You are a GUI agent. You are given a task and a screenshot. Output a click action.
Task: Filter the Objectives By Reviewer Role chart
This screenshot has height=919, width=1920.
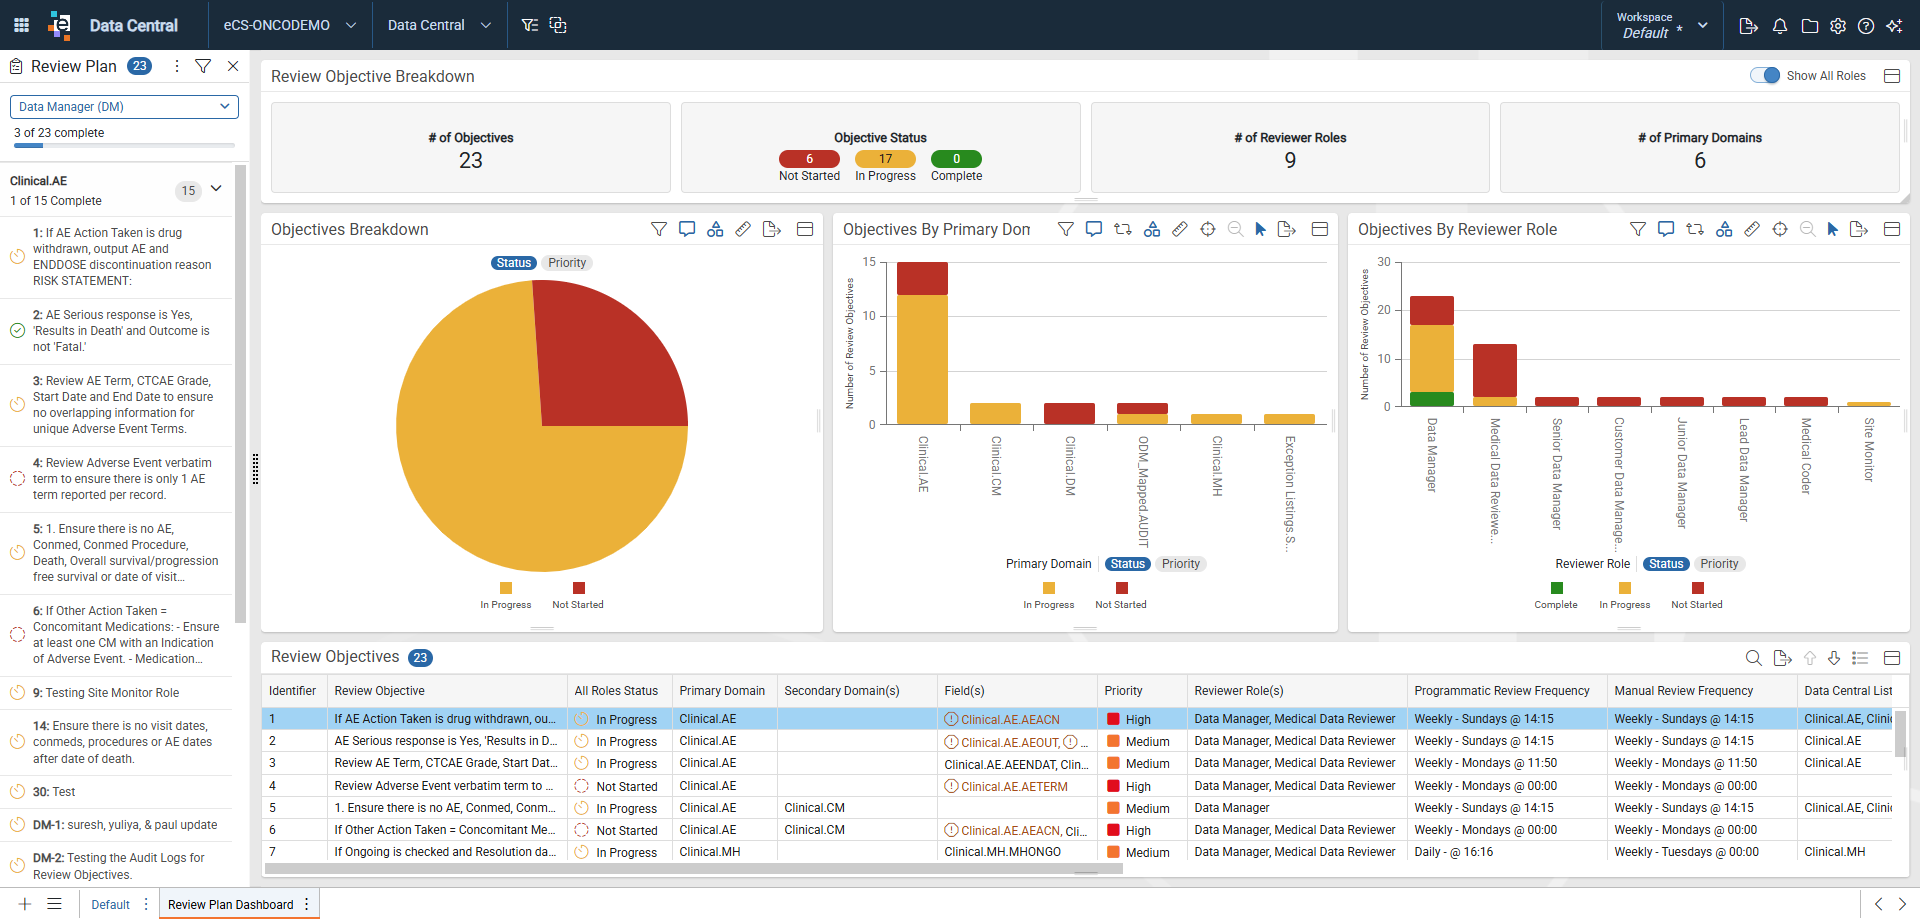tap(1638, 229)
